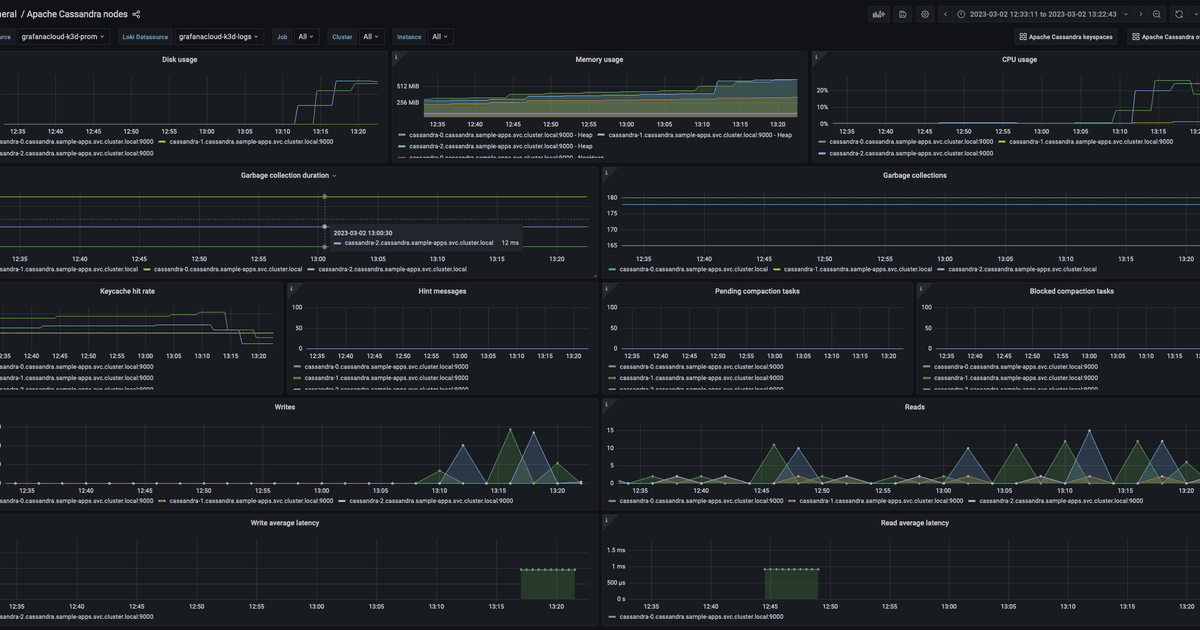Zoom out the time range magnifier icon
This screenshot has height=630, width=1200.
click(x=1156, y=14)
